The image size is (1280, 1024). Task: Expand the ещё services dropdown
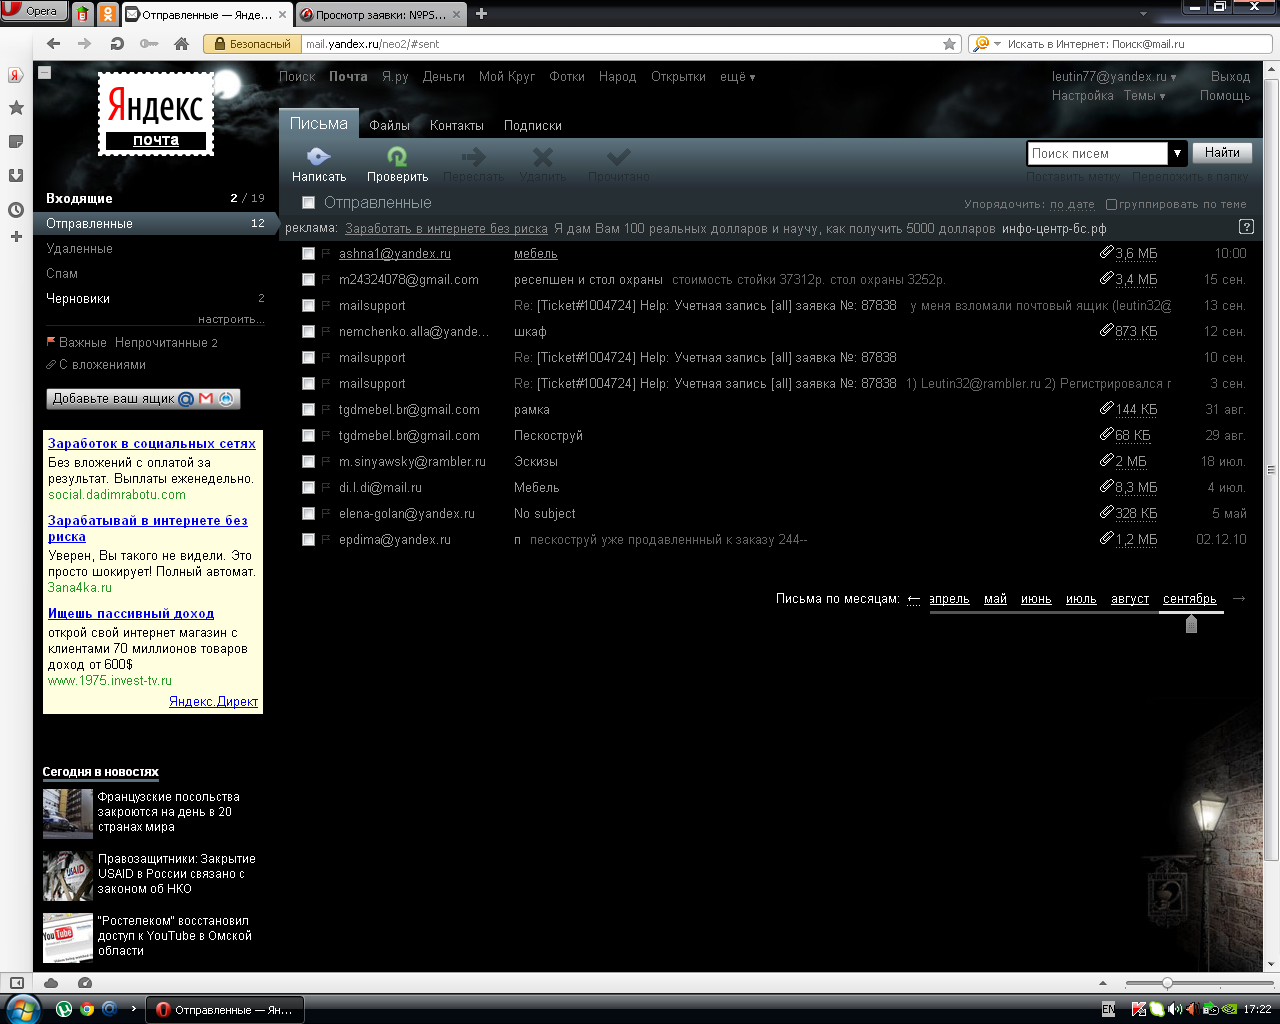point(738,77)
